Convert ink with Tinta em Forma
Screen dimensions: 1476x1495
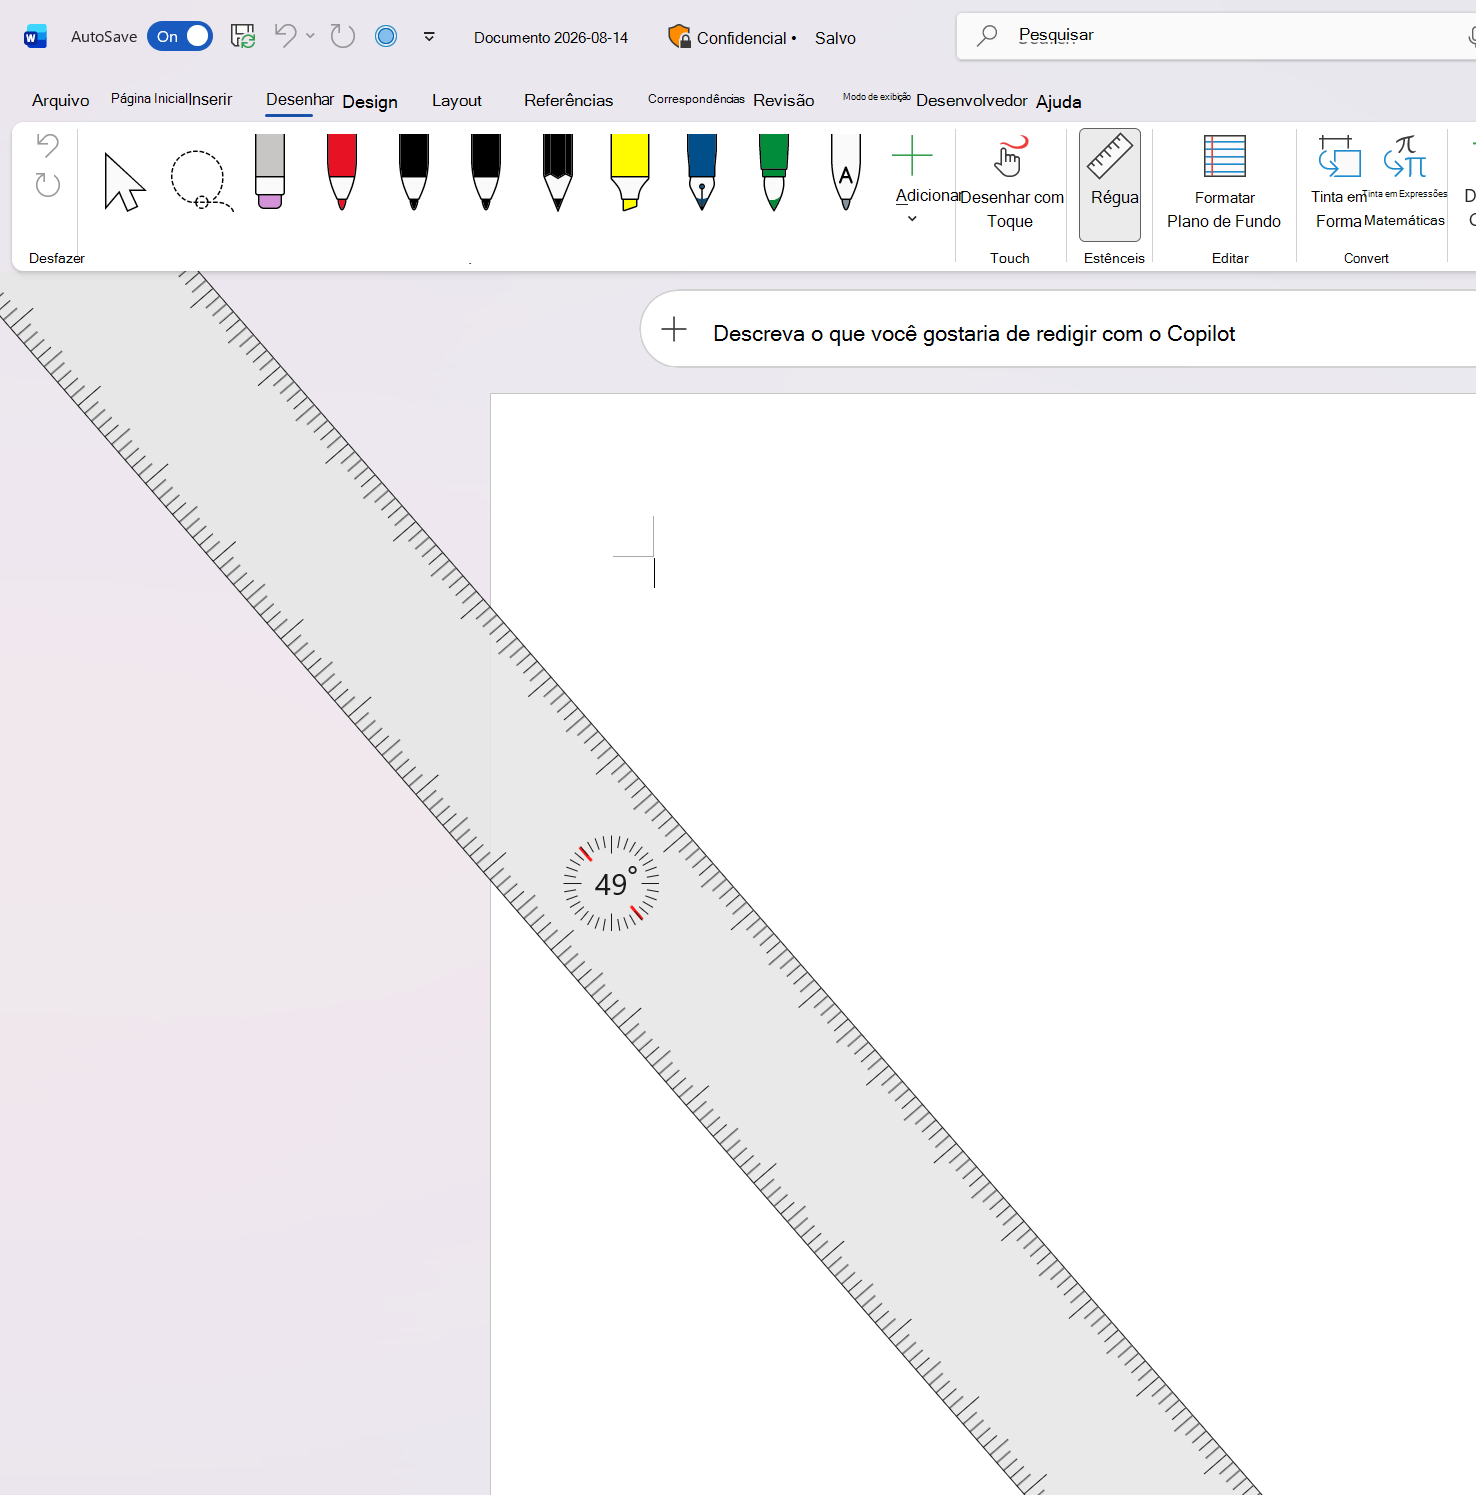[1338, 183]
